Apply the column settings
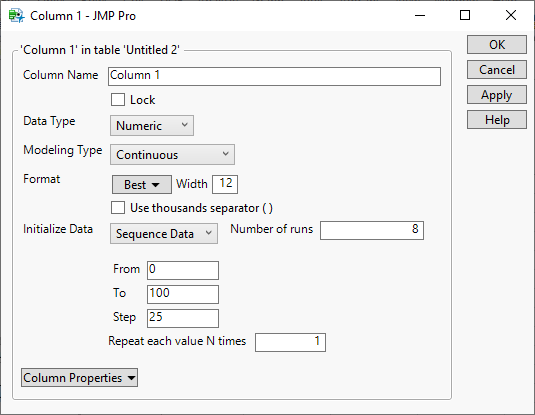535x415 pixels. [497, 95]
